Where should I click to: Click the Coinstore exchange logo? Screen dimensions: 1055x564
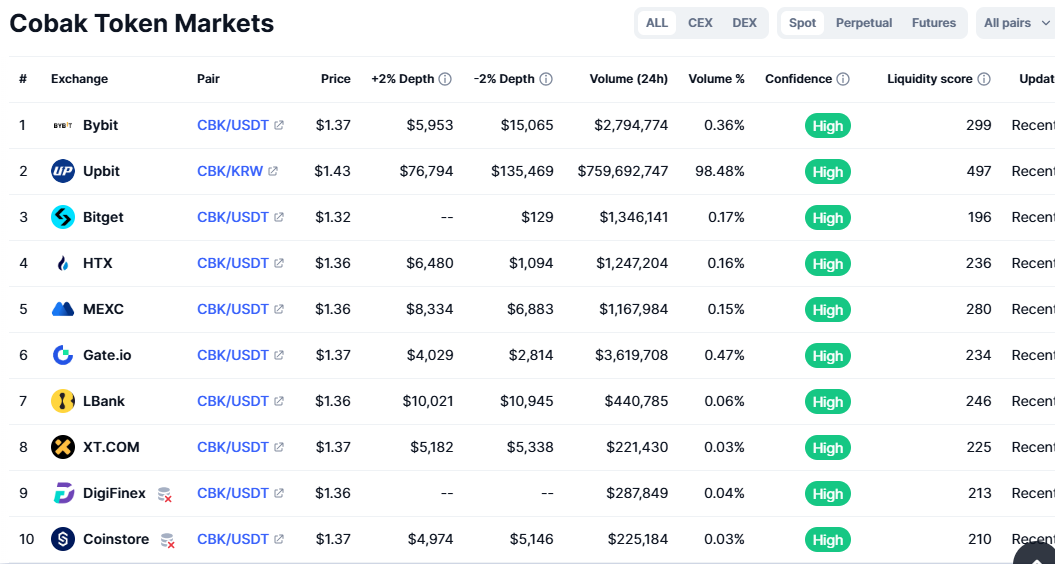[63, 539]
